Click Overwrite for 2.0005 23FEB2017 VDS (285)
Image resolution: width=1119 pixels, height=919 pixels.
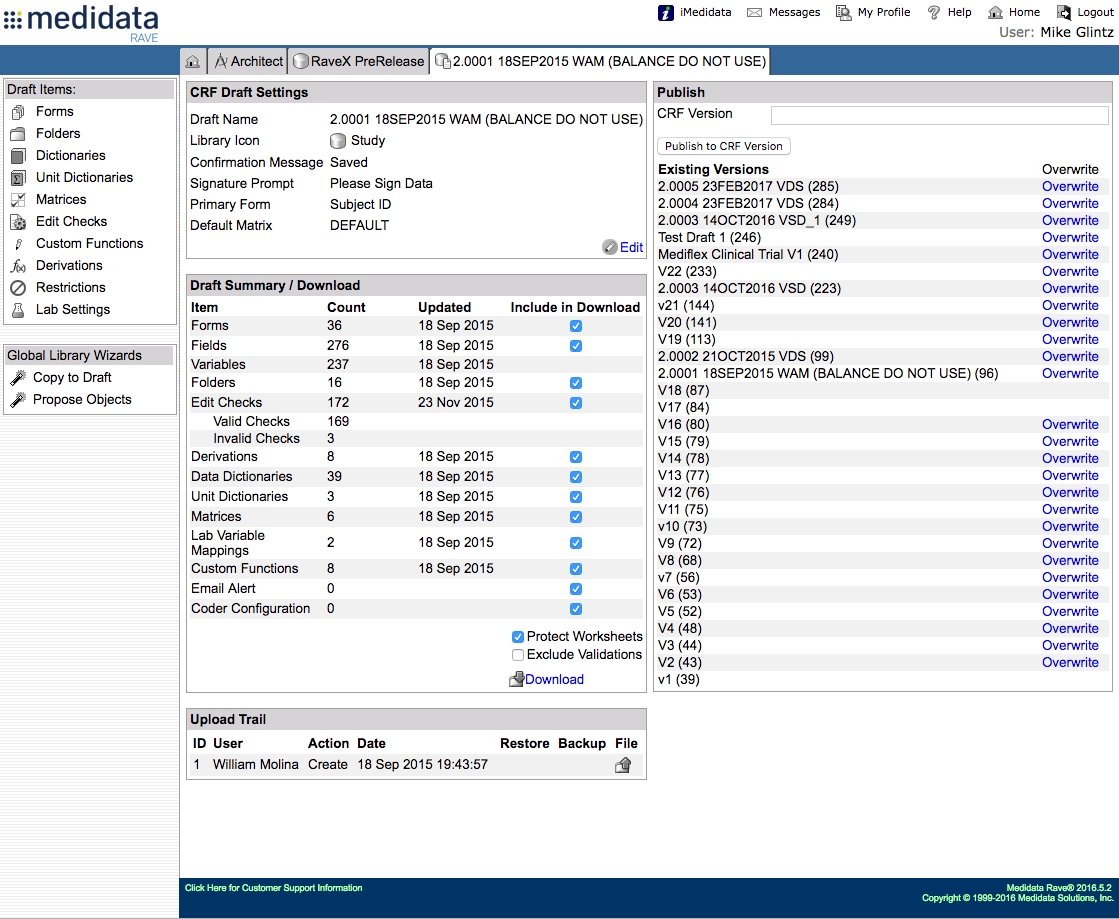point(1070,187)
